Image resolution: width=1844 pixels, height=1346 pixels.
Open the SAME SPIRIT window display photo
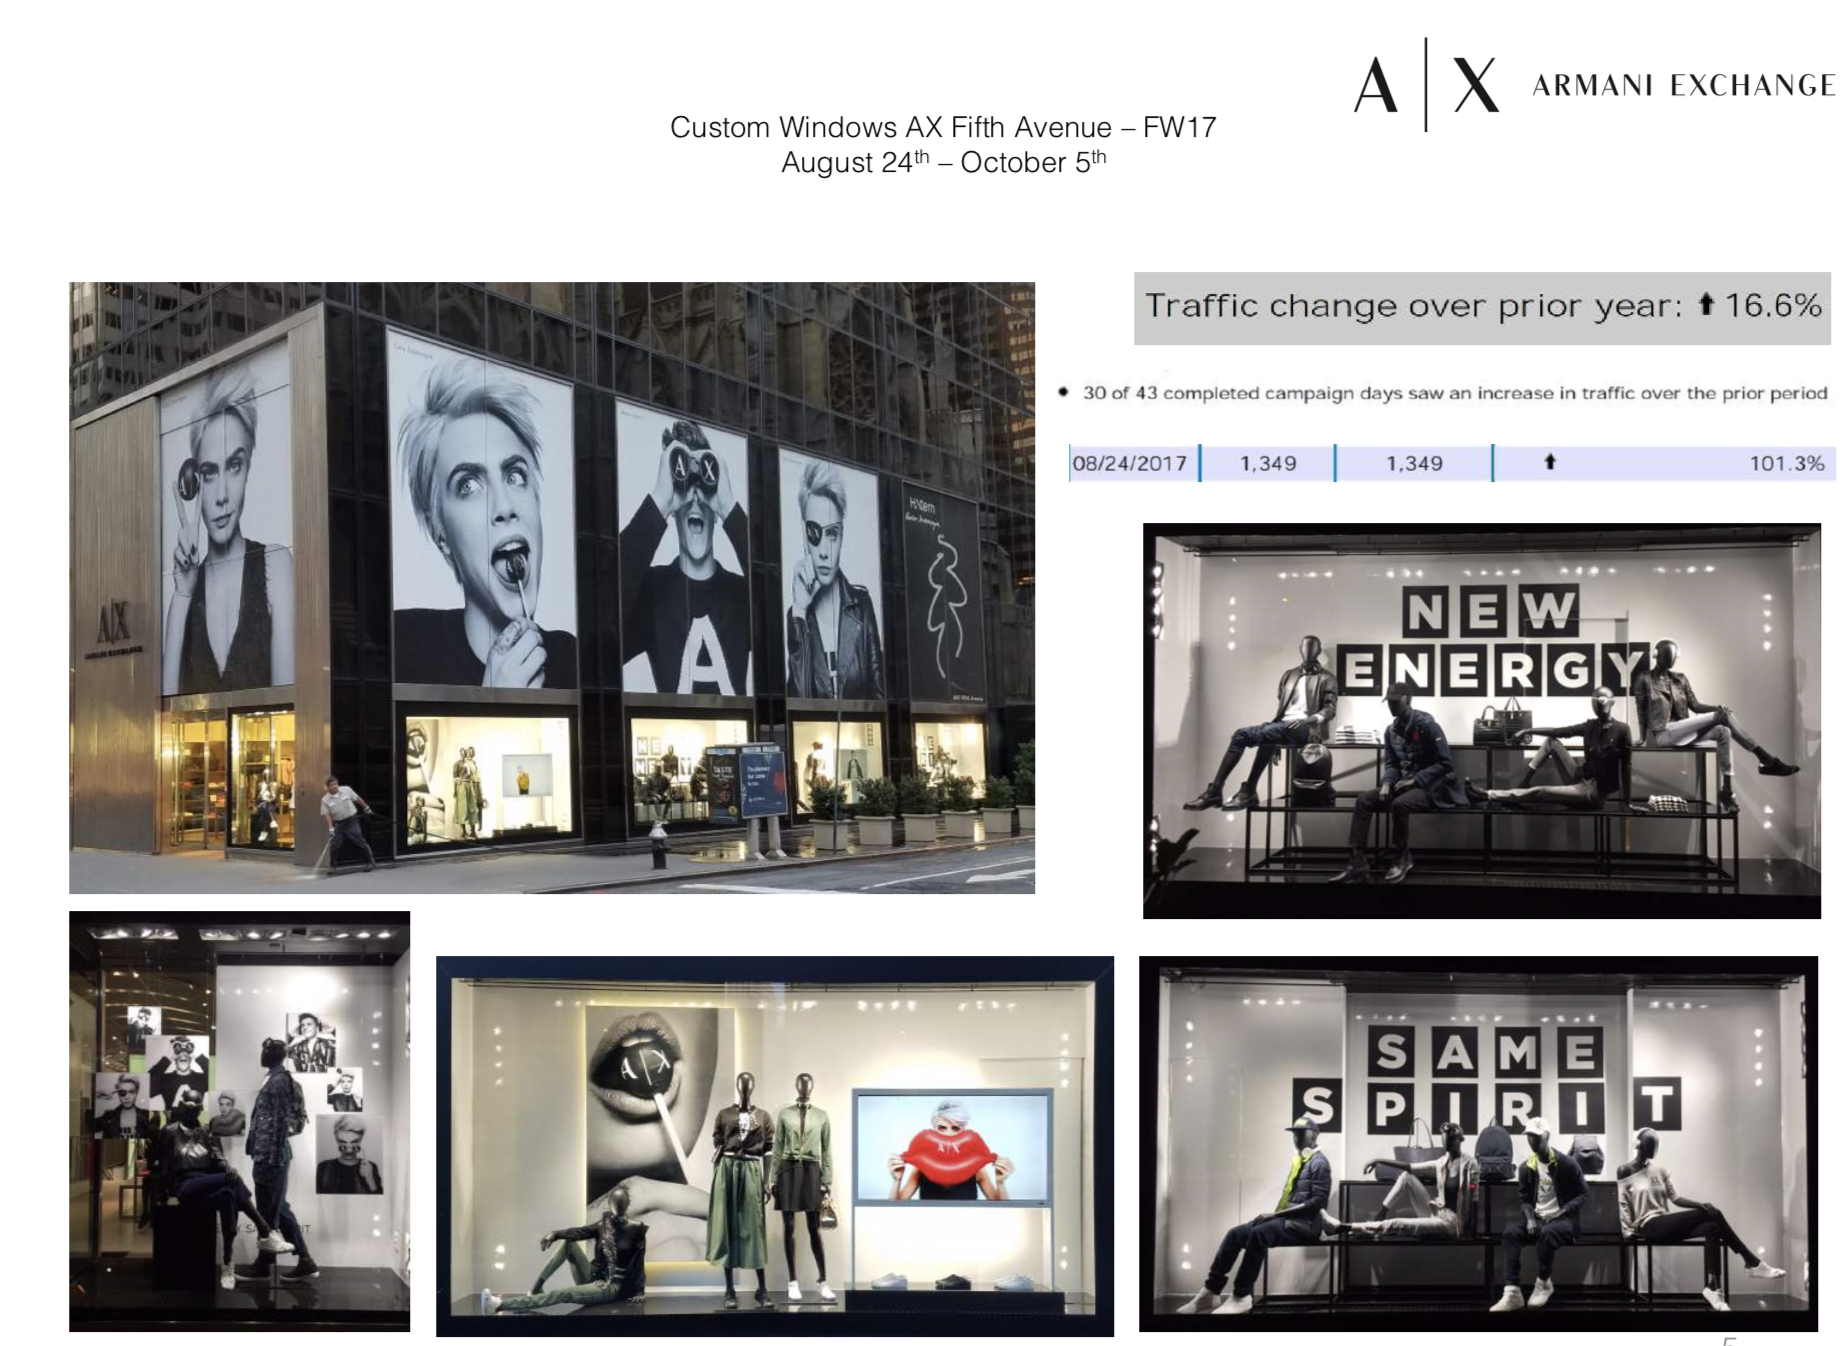coord(1478,1144)
